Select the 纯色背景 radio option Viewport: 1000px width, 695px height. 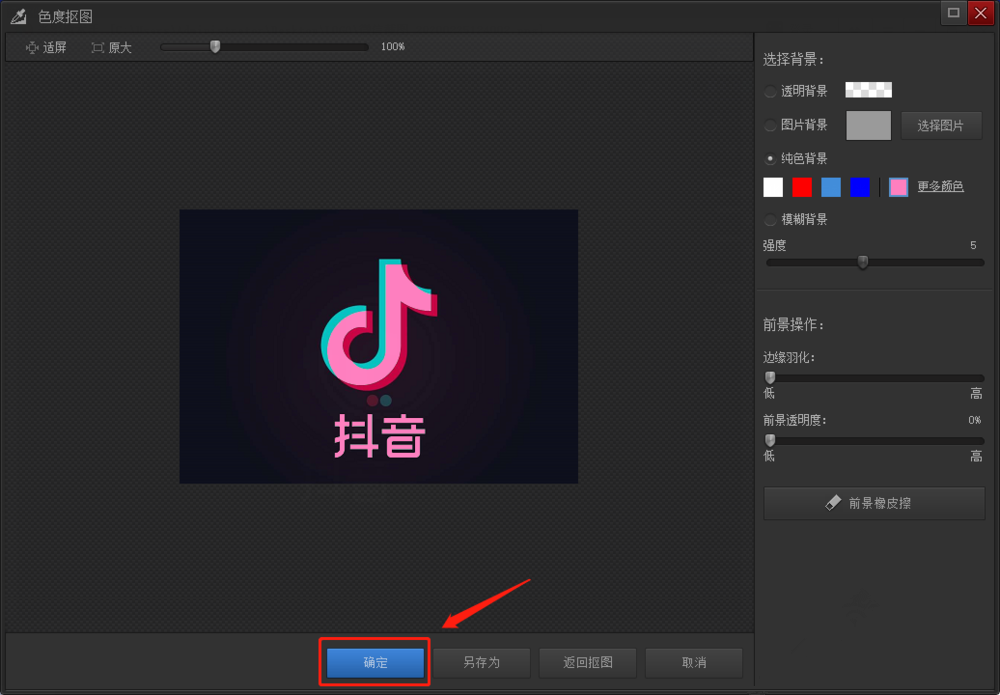(x=770, y=158)
